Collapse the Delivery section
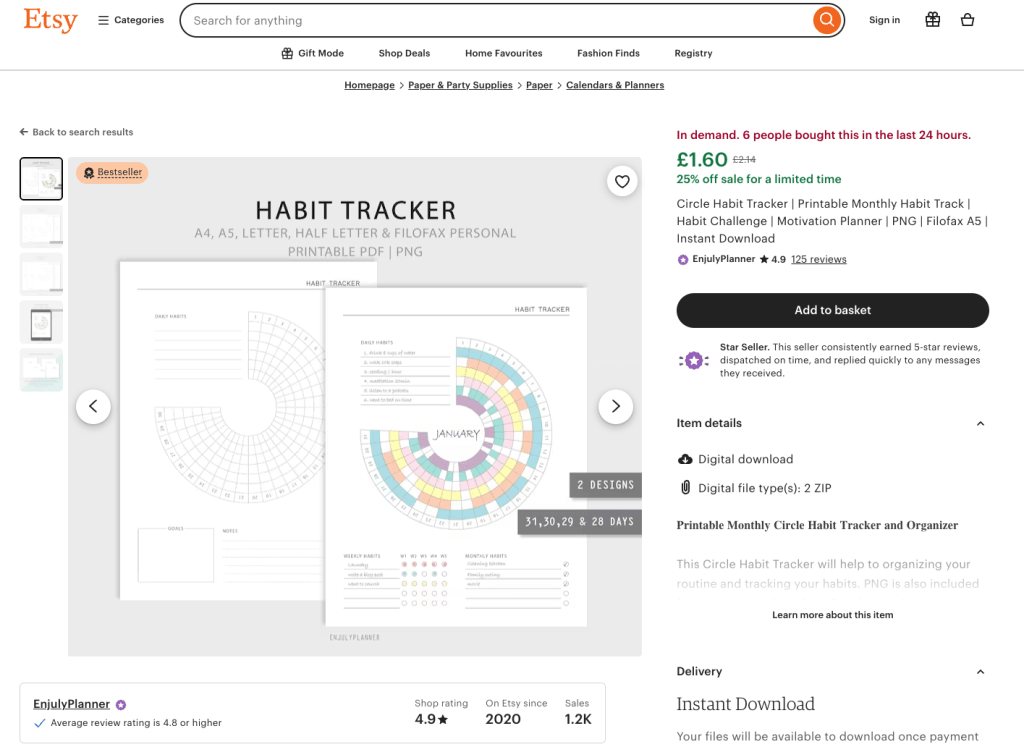This screenshot has height=747, width=1024. click(980, 671)
